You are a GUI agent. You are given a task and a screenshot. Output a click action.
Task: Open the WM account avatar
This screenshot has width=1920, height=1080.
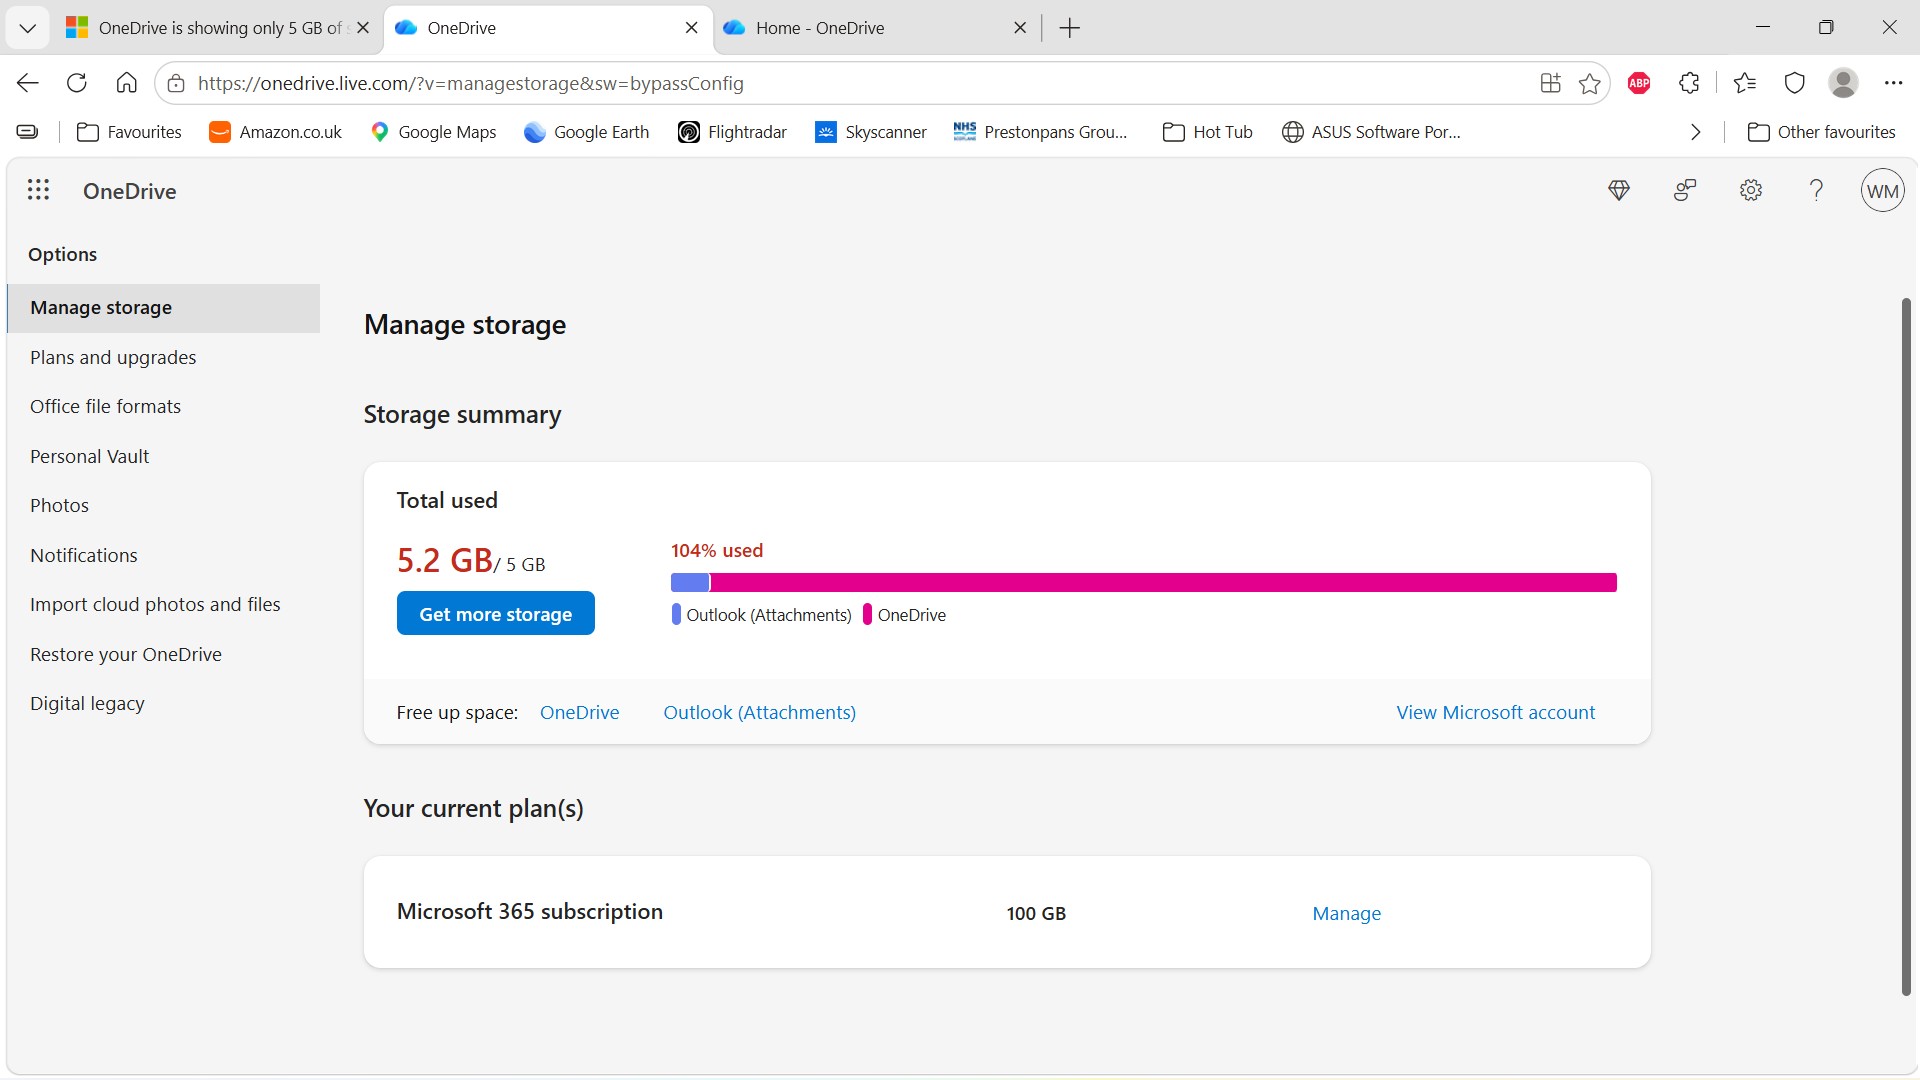(1883, 190)
